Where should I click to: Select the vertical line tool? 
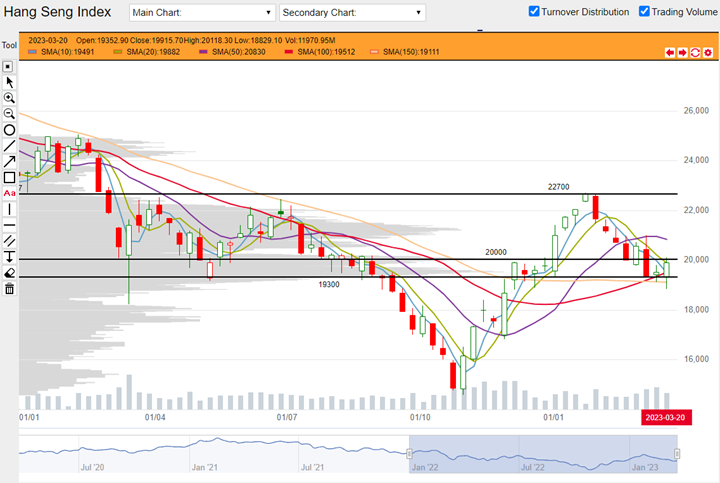9,209
